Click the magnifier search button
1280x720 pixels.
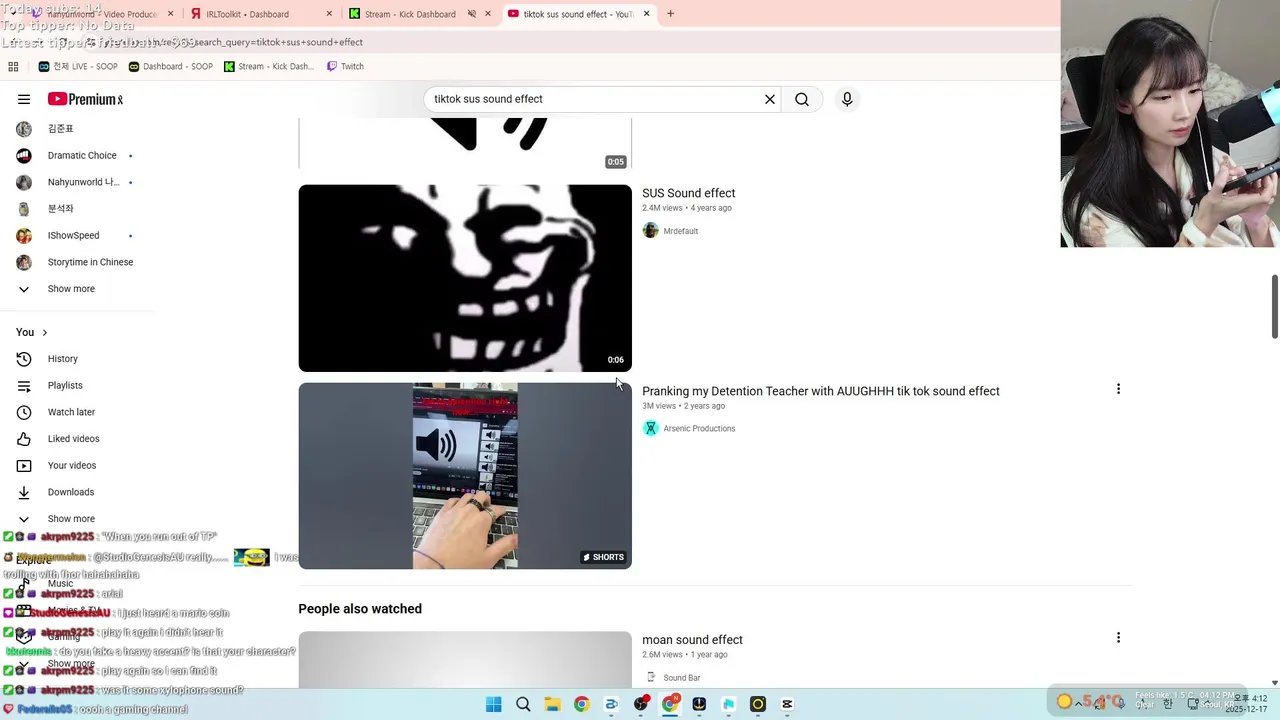802,99
